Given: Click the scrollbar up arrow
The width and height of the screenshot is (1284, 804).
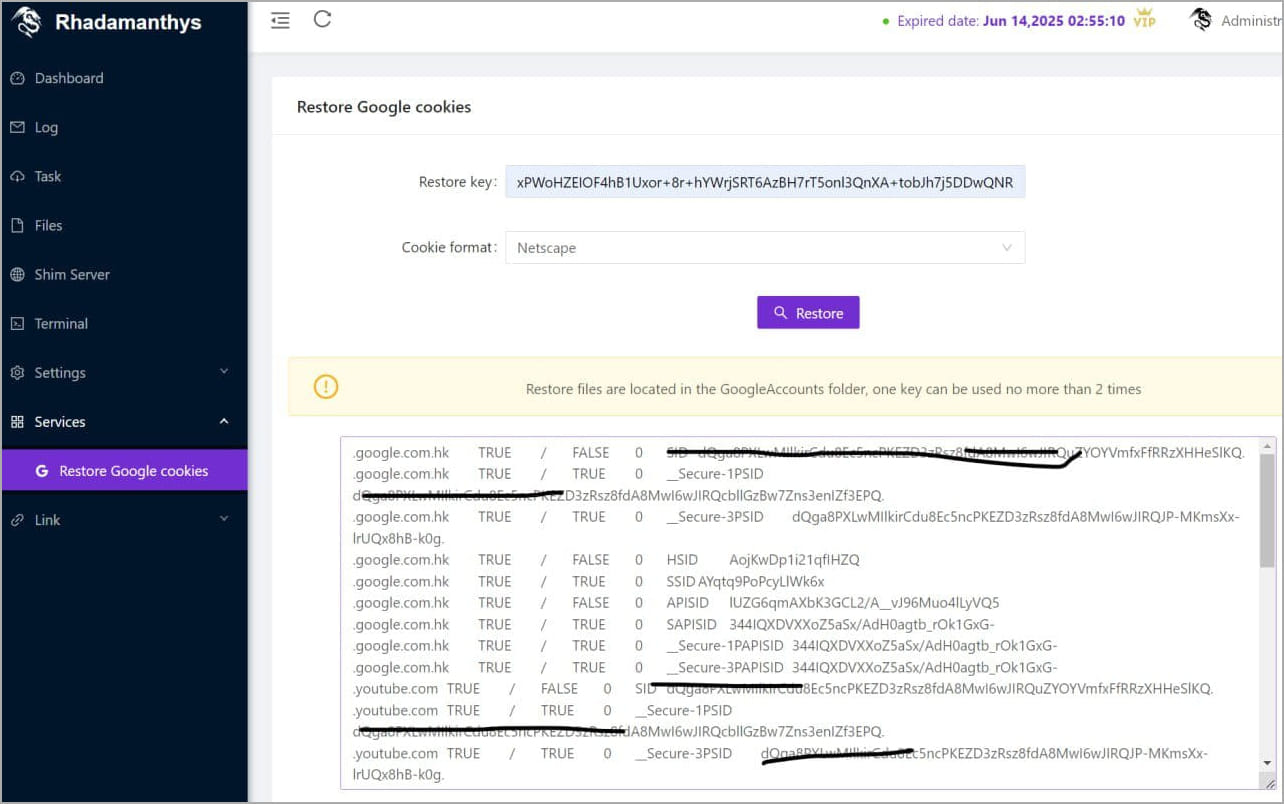Looking at the screenshot, I should [x=1268, y=446].
